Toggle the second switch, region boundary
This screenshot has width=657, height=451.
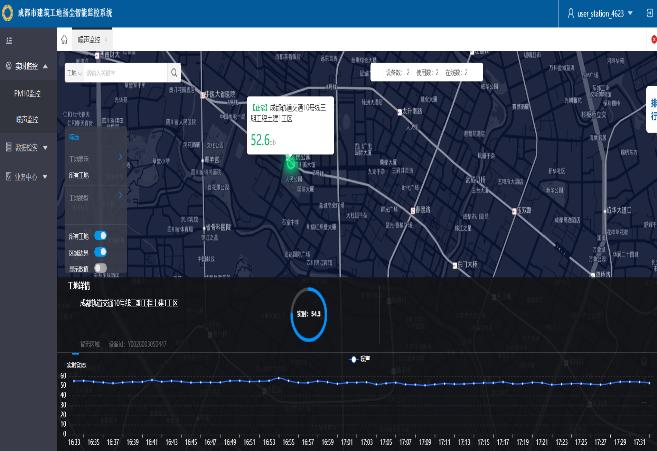tap(100, 251)
